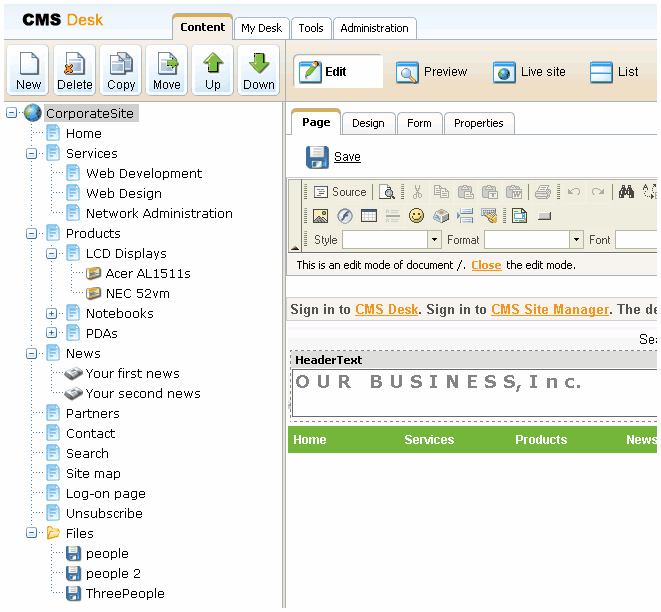This screenshot has height=612, width=661.
Task: Click the Insert Image editor icon
Action: [320, 216]
